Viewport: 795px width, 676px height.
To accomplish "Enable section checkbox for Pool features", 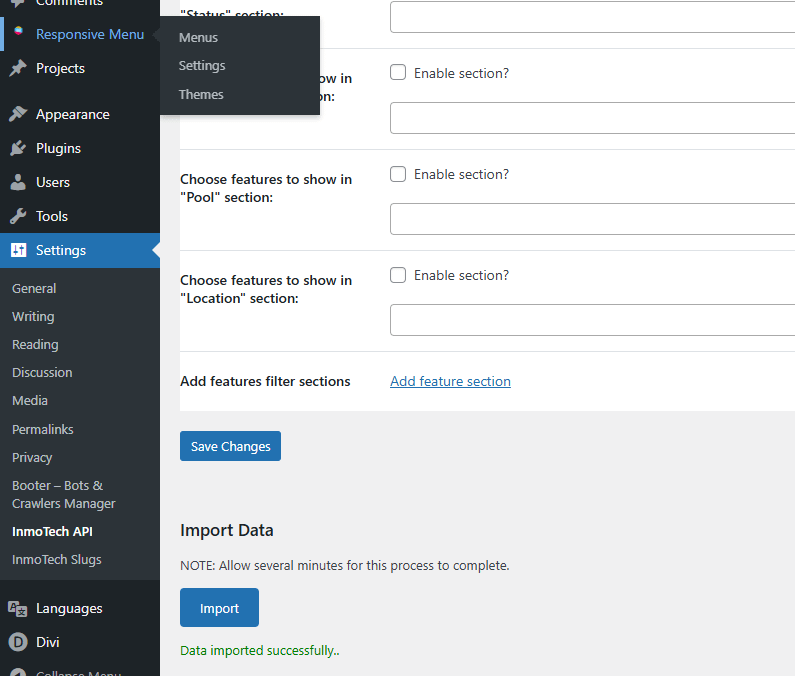I will [x=398, y=174].
